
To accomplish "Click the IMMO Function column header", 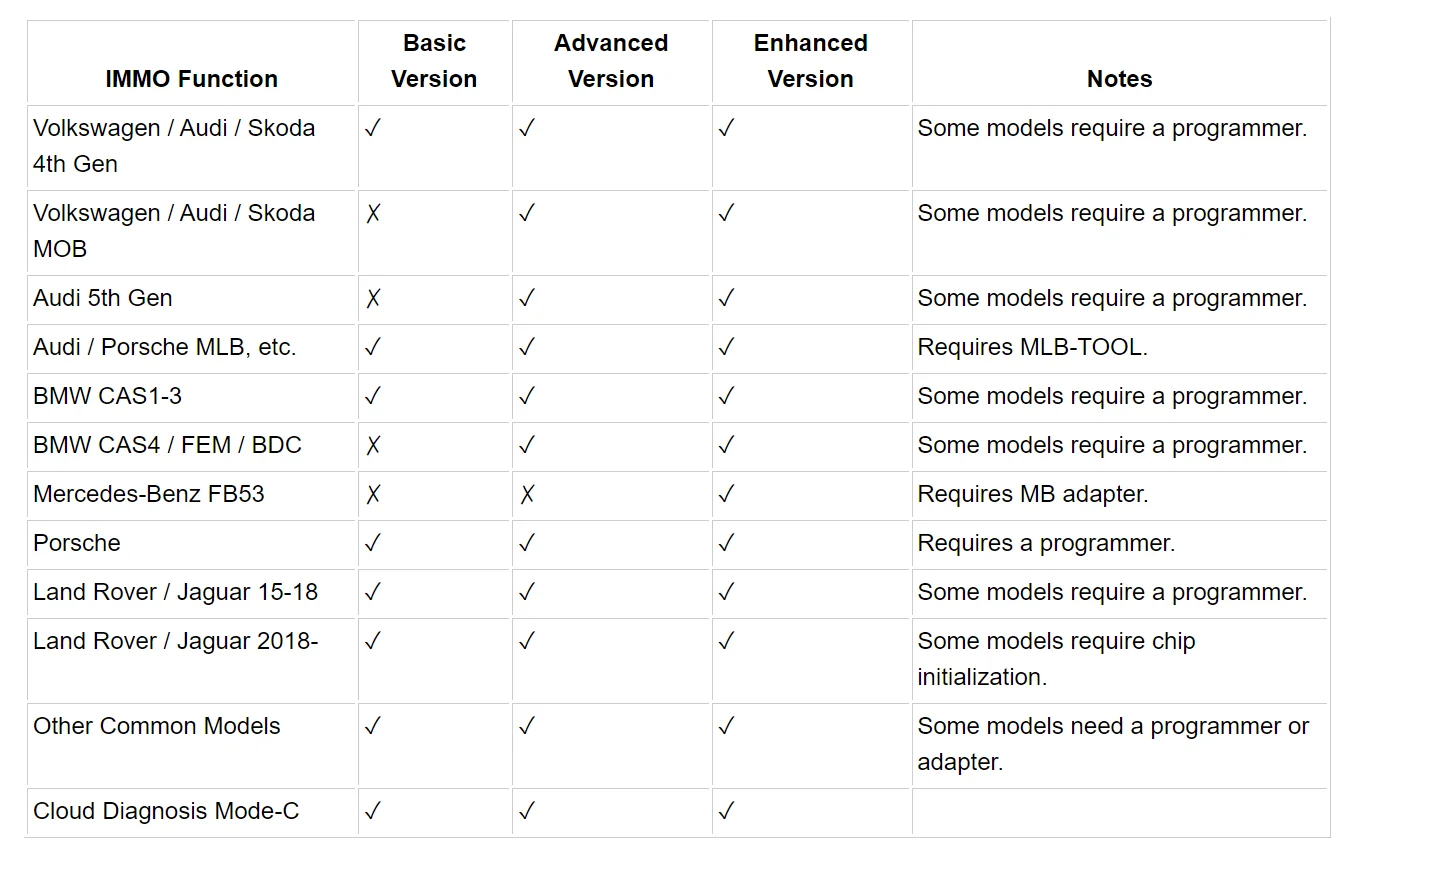I will (x=191, y=79).
